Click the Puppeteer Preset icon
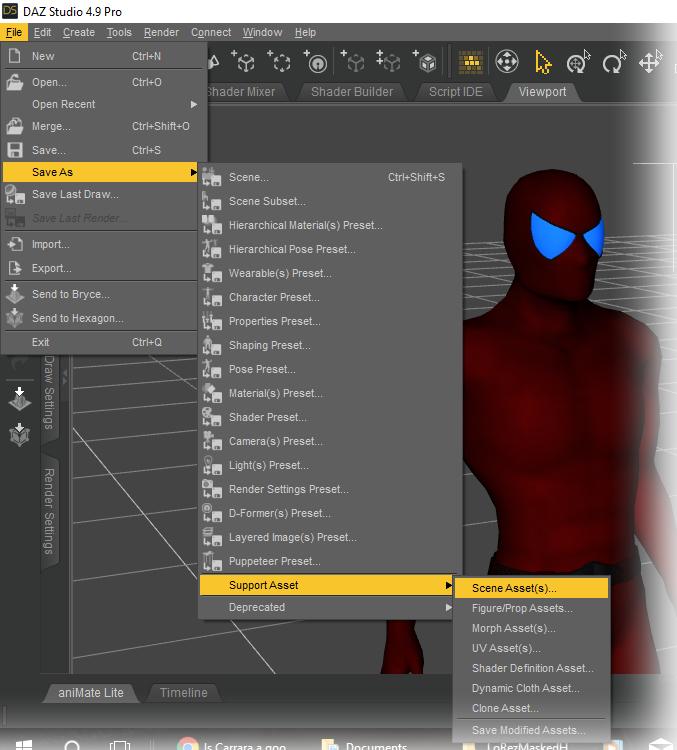The width and height of the screenshot is (677, 750). coord(211,561)
